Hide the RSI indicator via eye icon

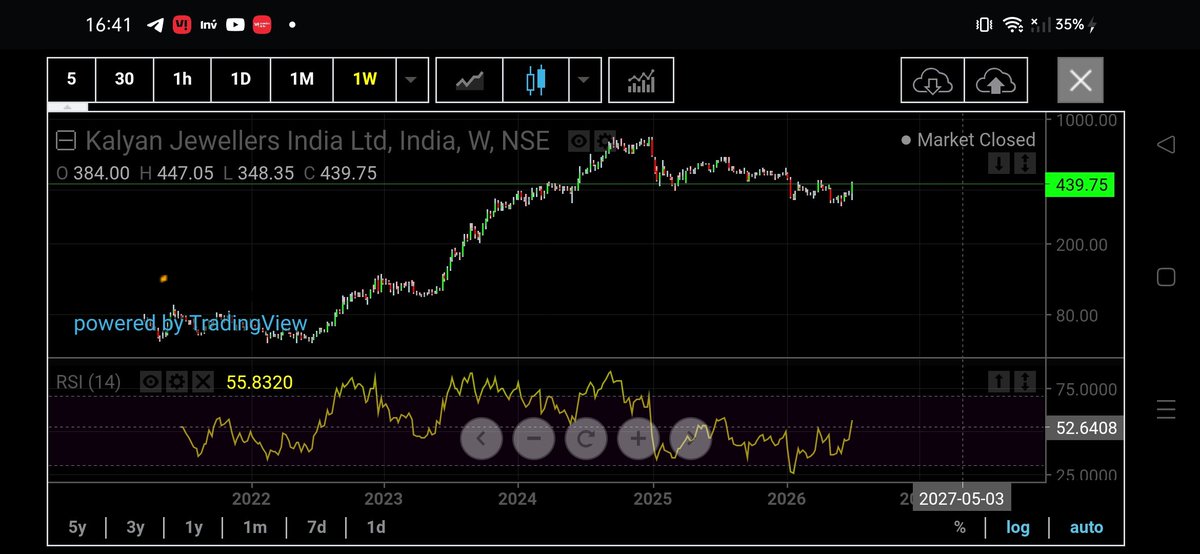150,381
